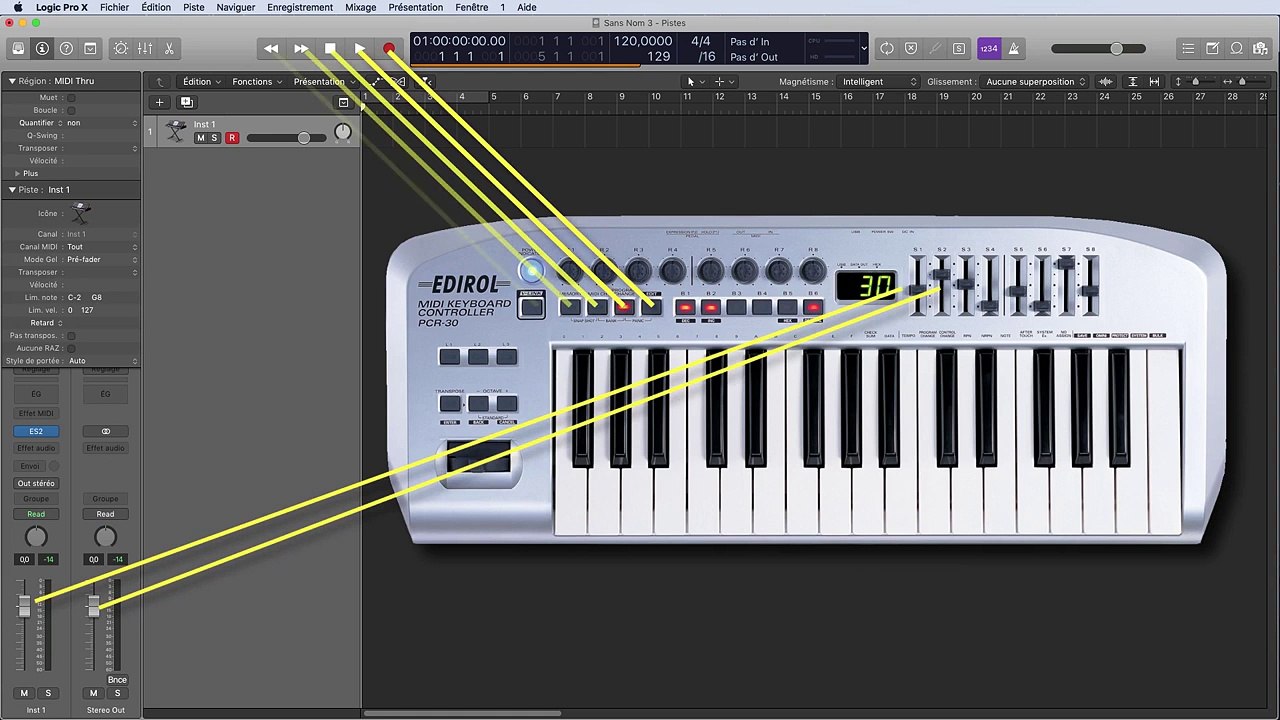Record-enable the Inst 1 track
This screenshot has width=1280, height=720.
tap(232, 138)
